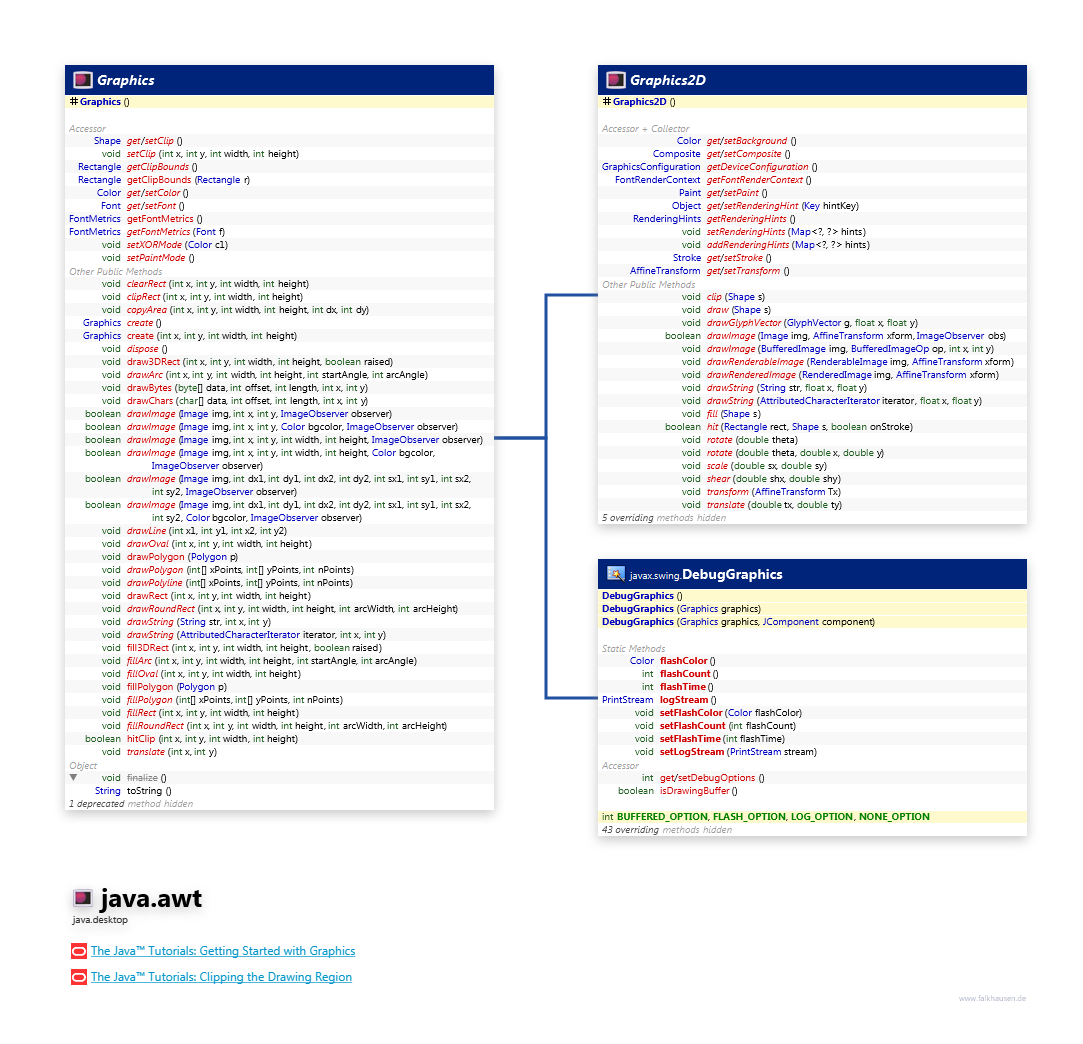Click the drawOval method entry

(x=148, y=544)
